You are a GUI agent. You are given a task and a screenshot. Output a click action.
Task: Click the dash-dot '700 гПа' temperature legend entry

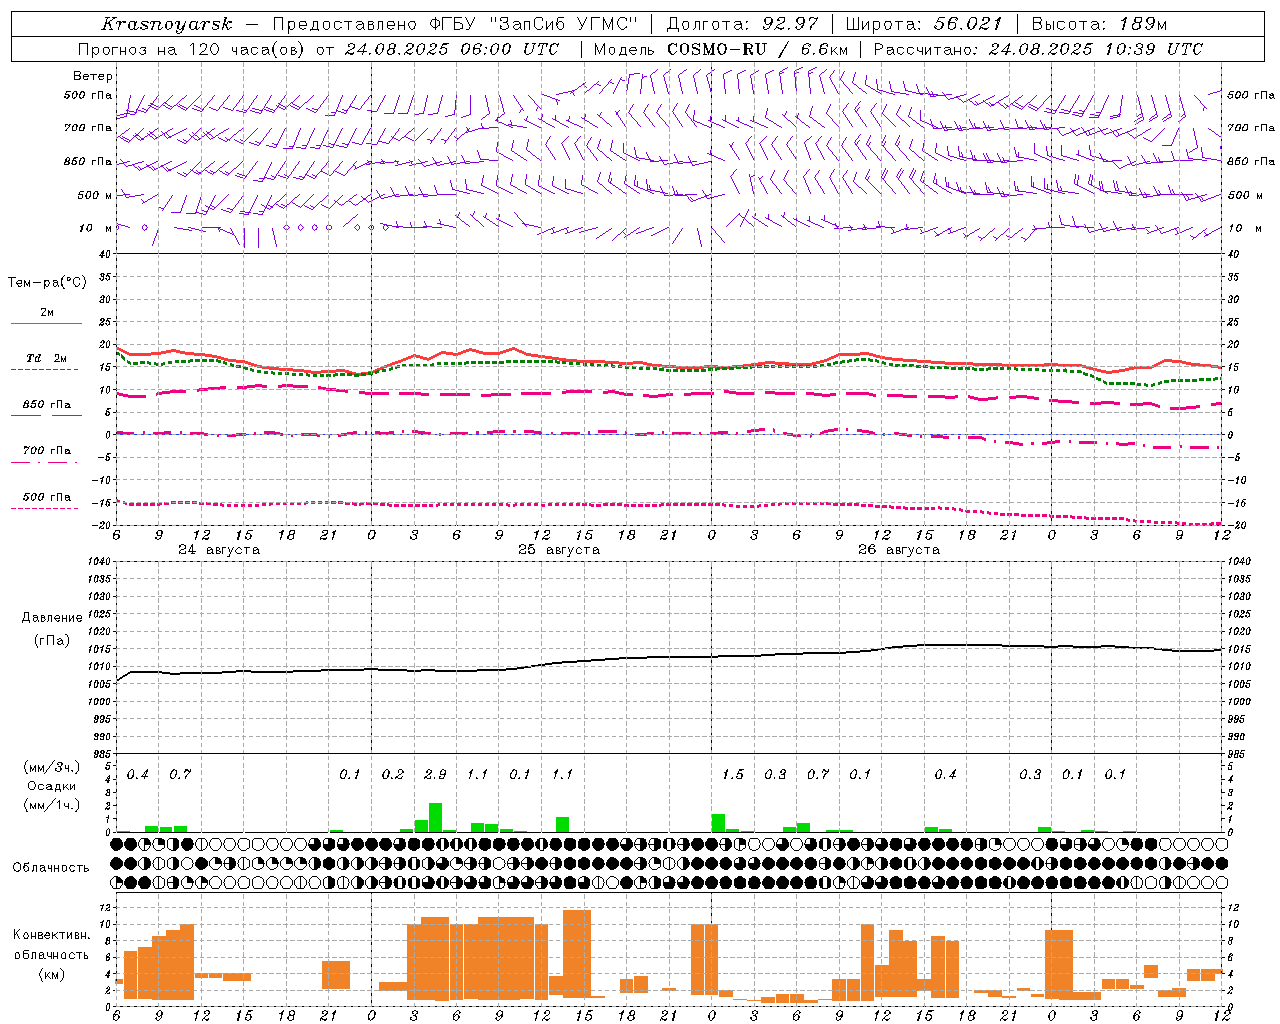pos(47,455)
